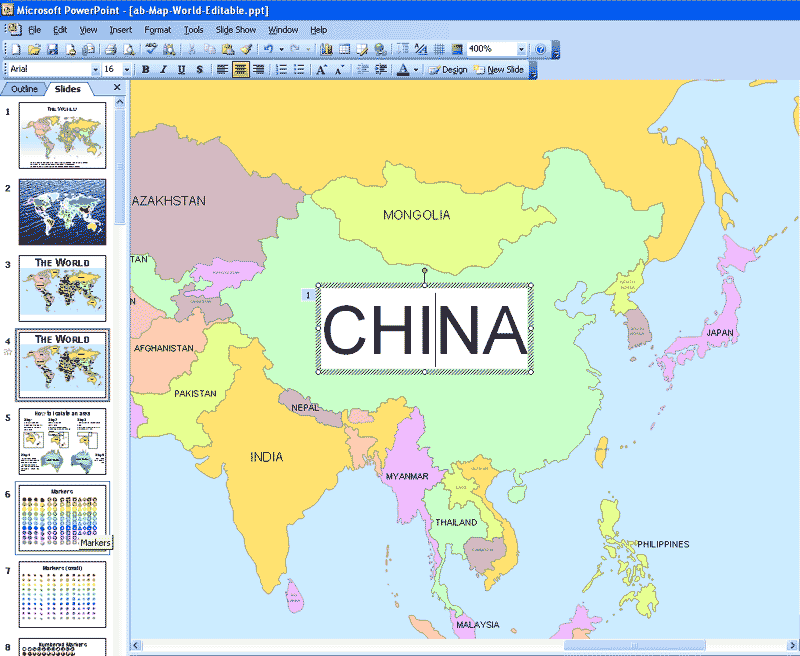Open the Insert Table icon
The image size is (800, 656).
[x=343, y=47]
